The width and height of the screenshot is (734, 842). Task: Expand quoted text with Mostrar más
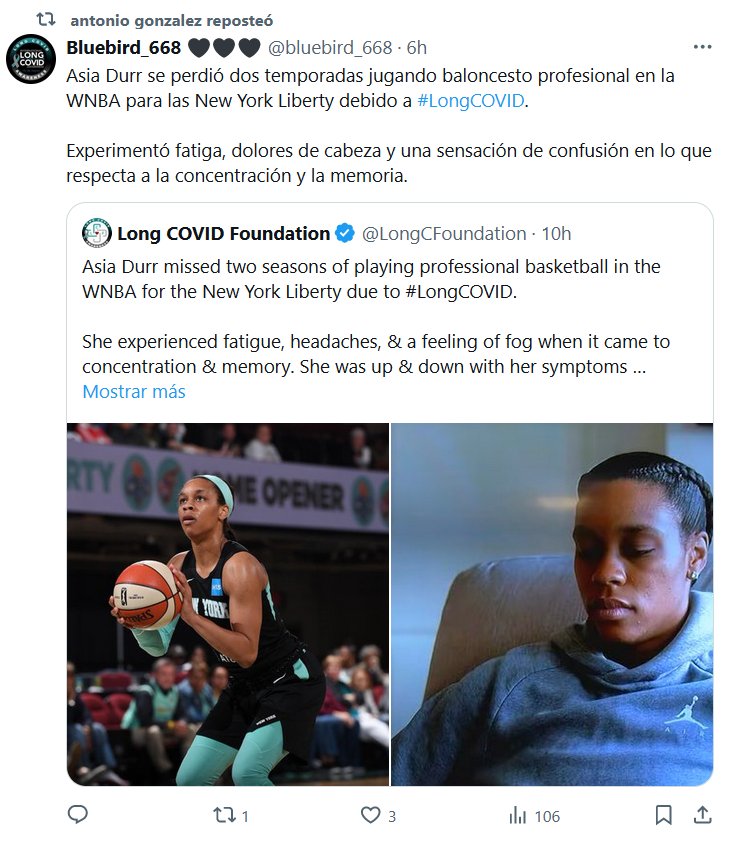pyautogui.click(x=134, y=391)
